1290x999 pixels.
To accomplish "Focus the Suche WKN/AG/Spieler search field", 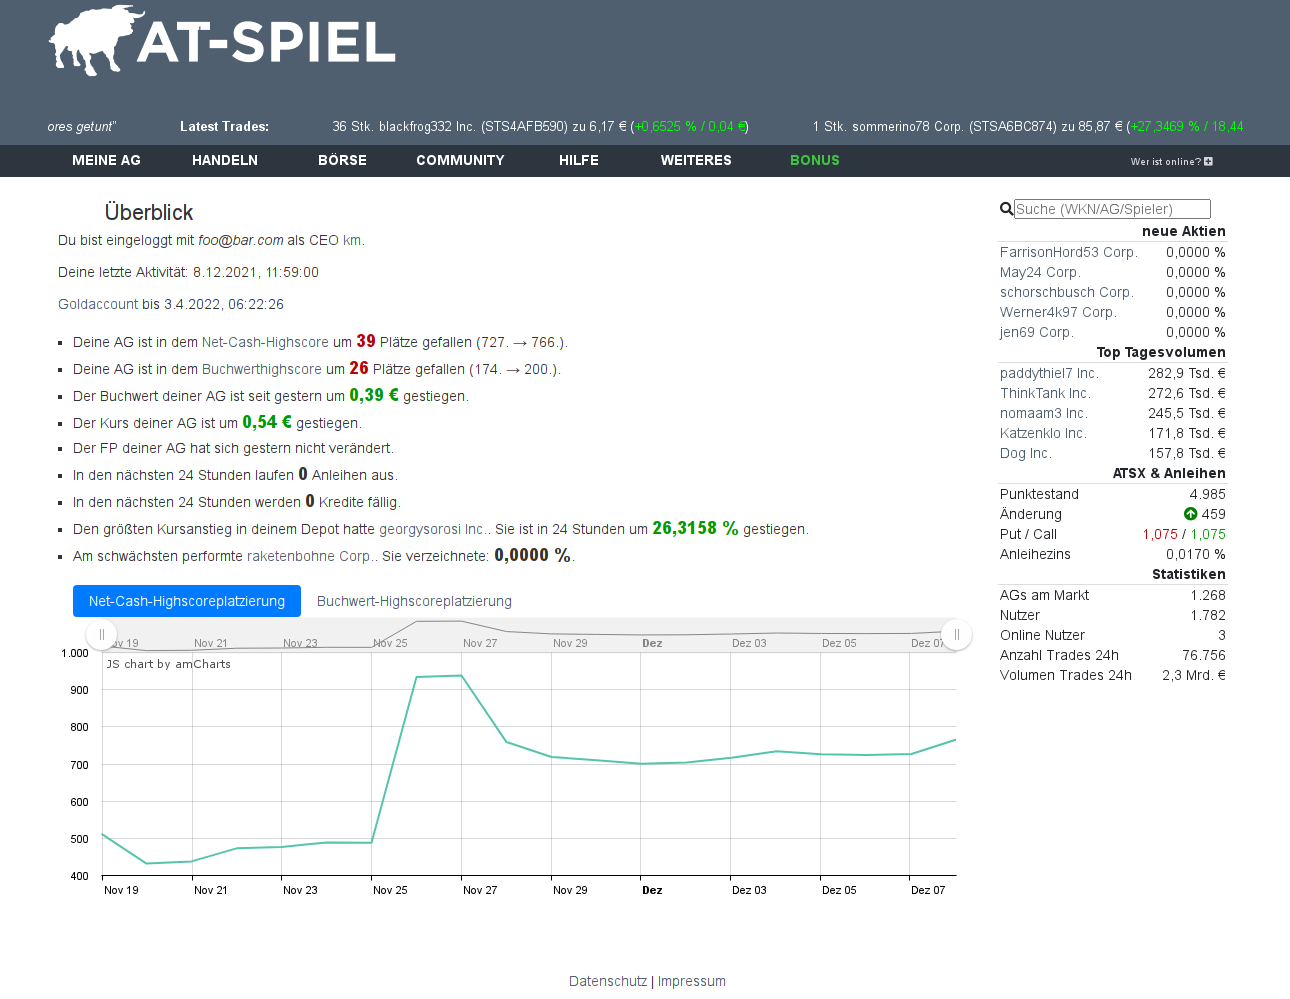I will pyautogui.click(x=1112, y=209).
